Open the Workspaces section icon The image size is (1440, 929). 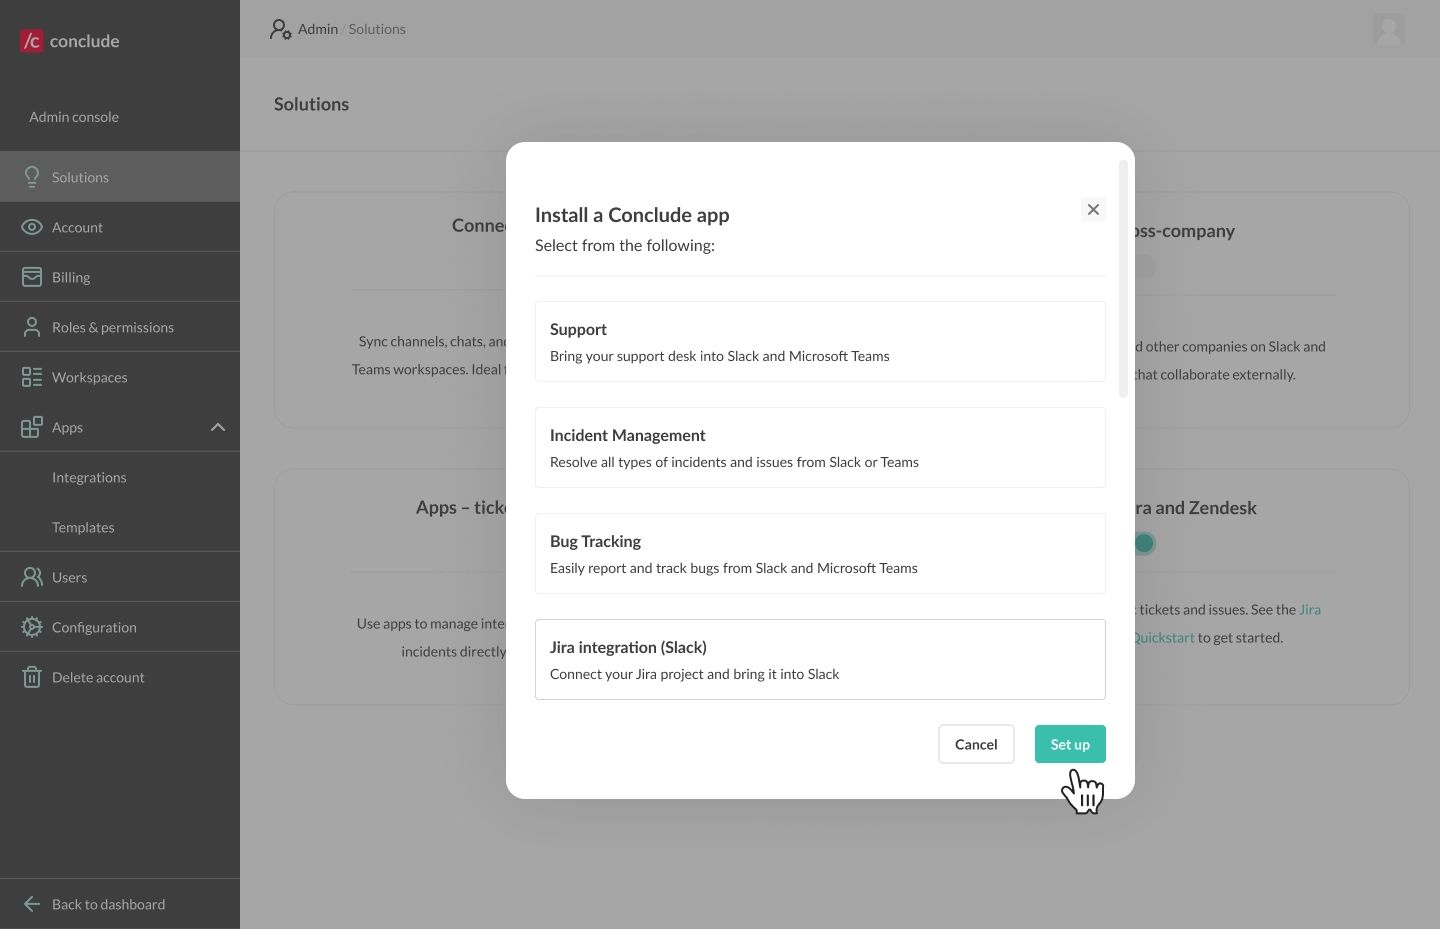point(31,377)
